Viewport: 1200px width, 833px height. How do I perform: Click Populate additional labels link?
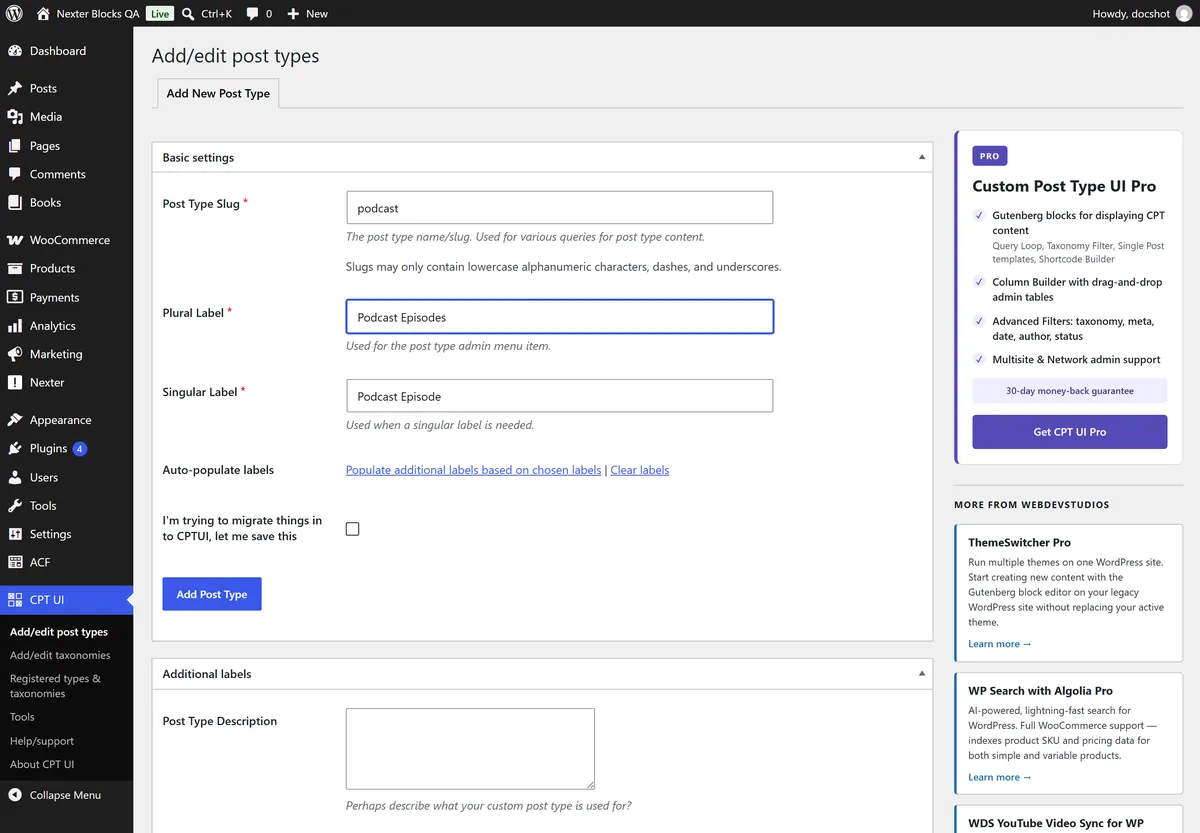click(x=474, y=470)
